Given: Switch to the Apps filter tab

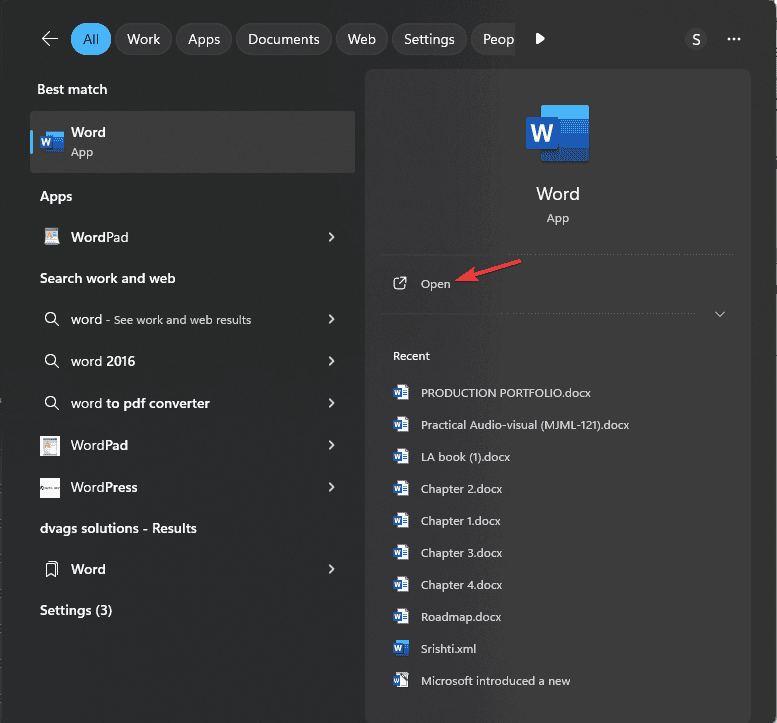Looking at the screenshot, I should coord(204,39).
